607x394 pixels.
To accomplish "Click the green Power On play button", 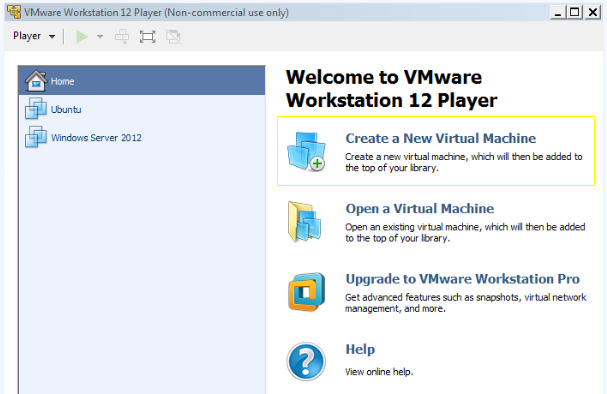I will (x=81, y=37).
